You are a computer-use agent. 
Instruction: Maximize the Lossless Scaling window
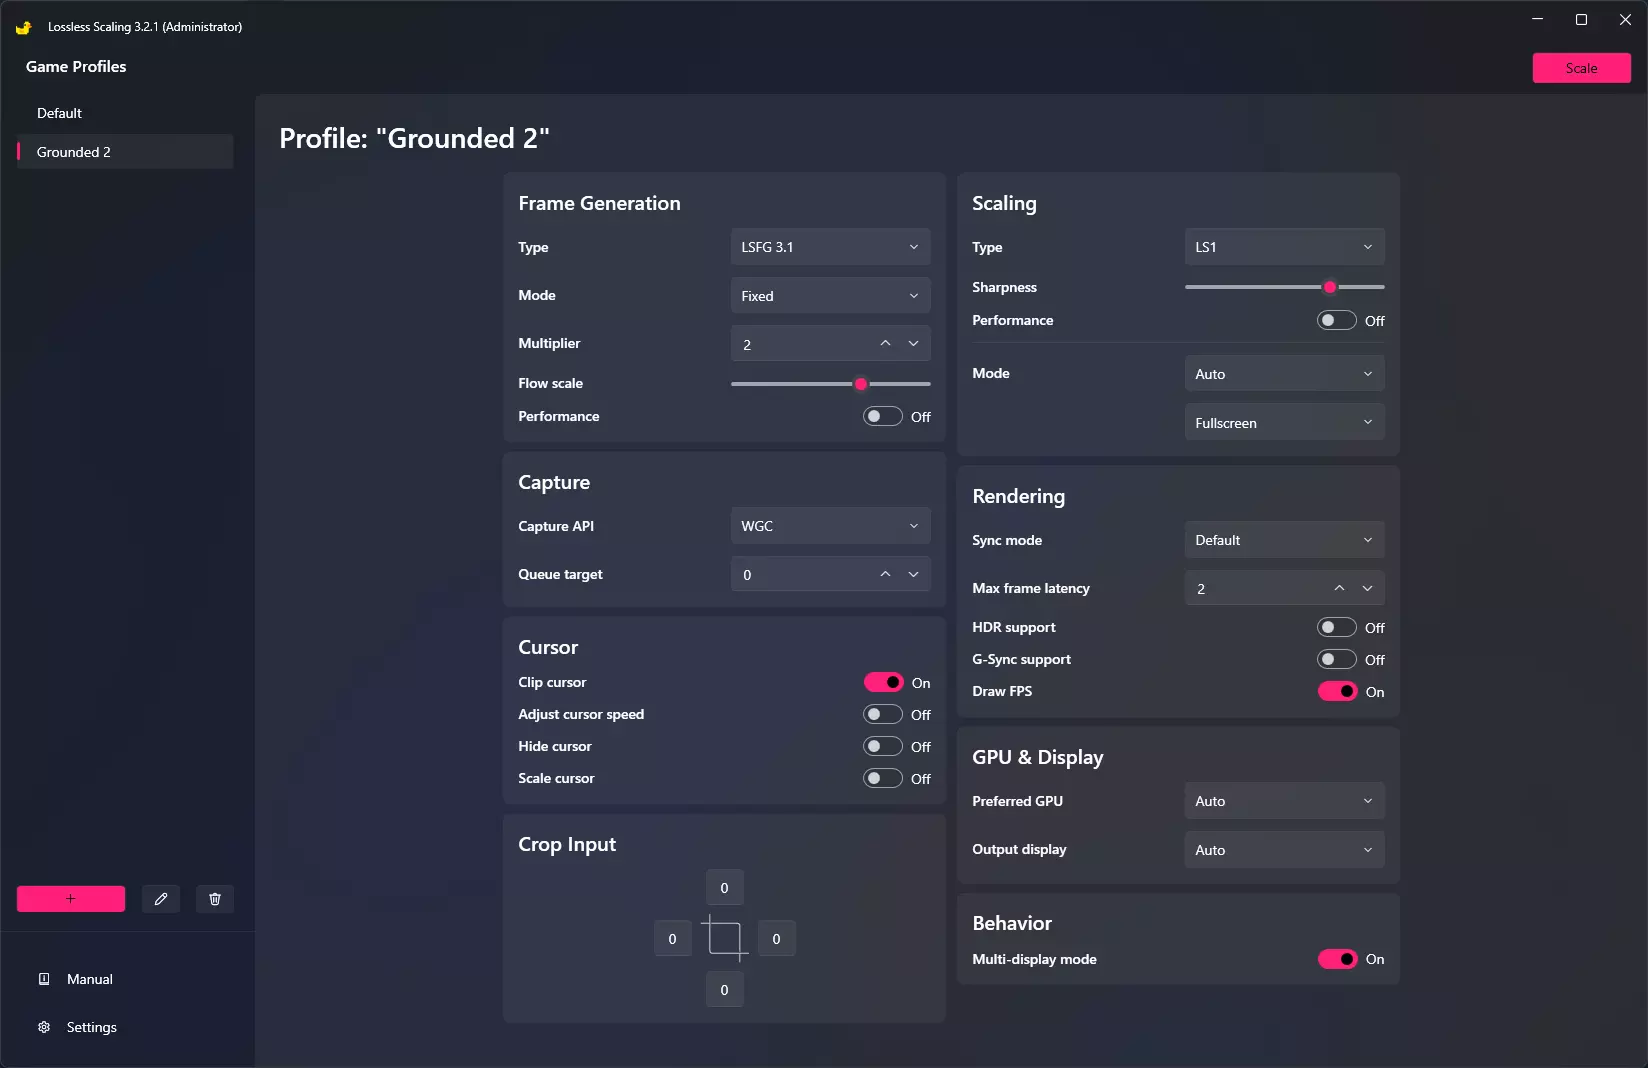click(x=1581, y=20)
